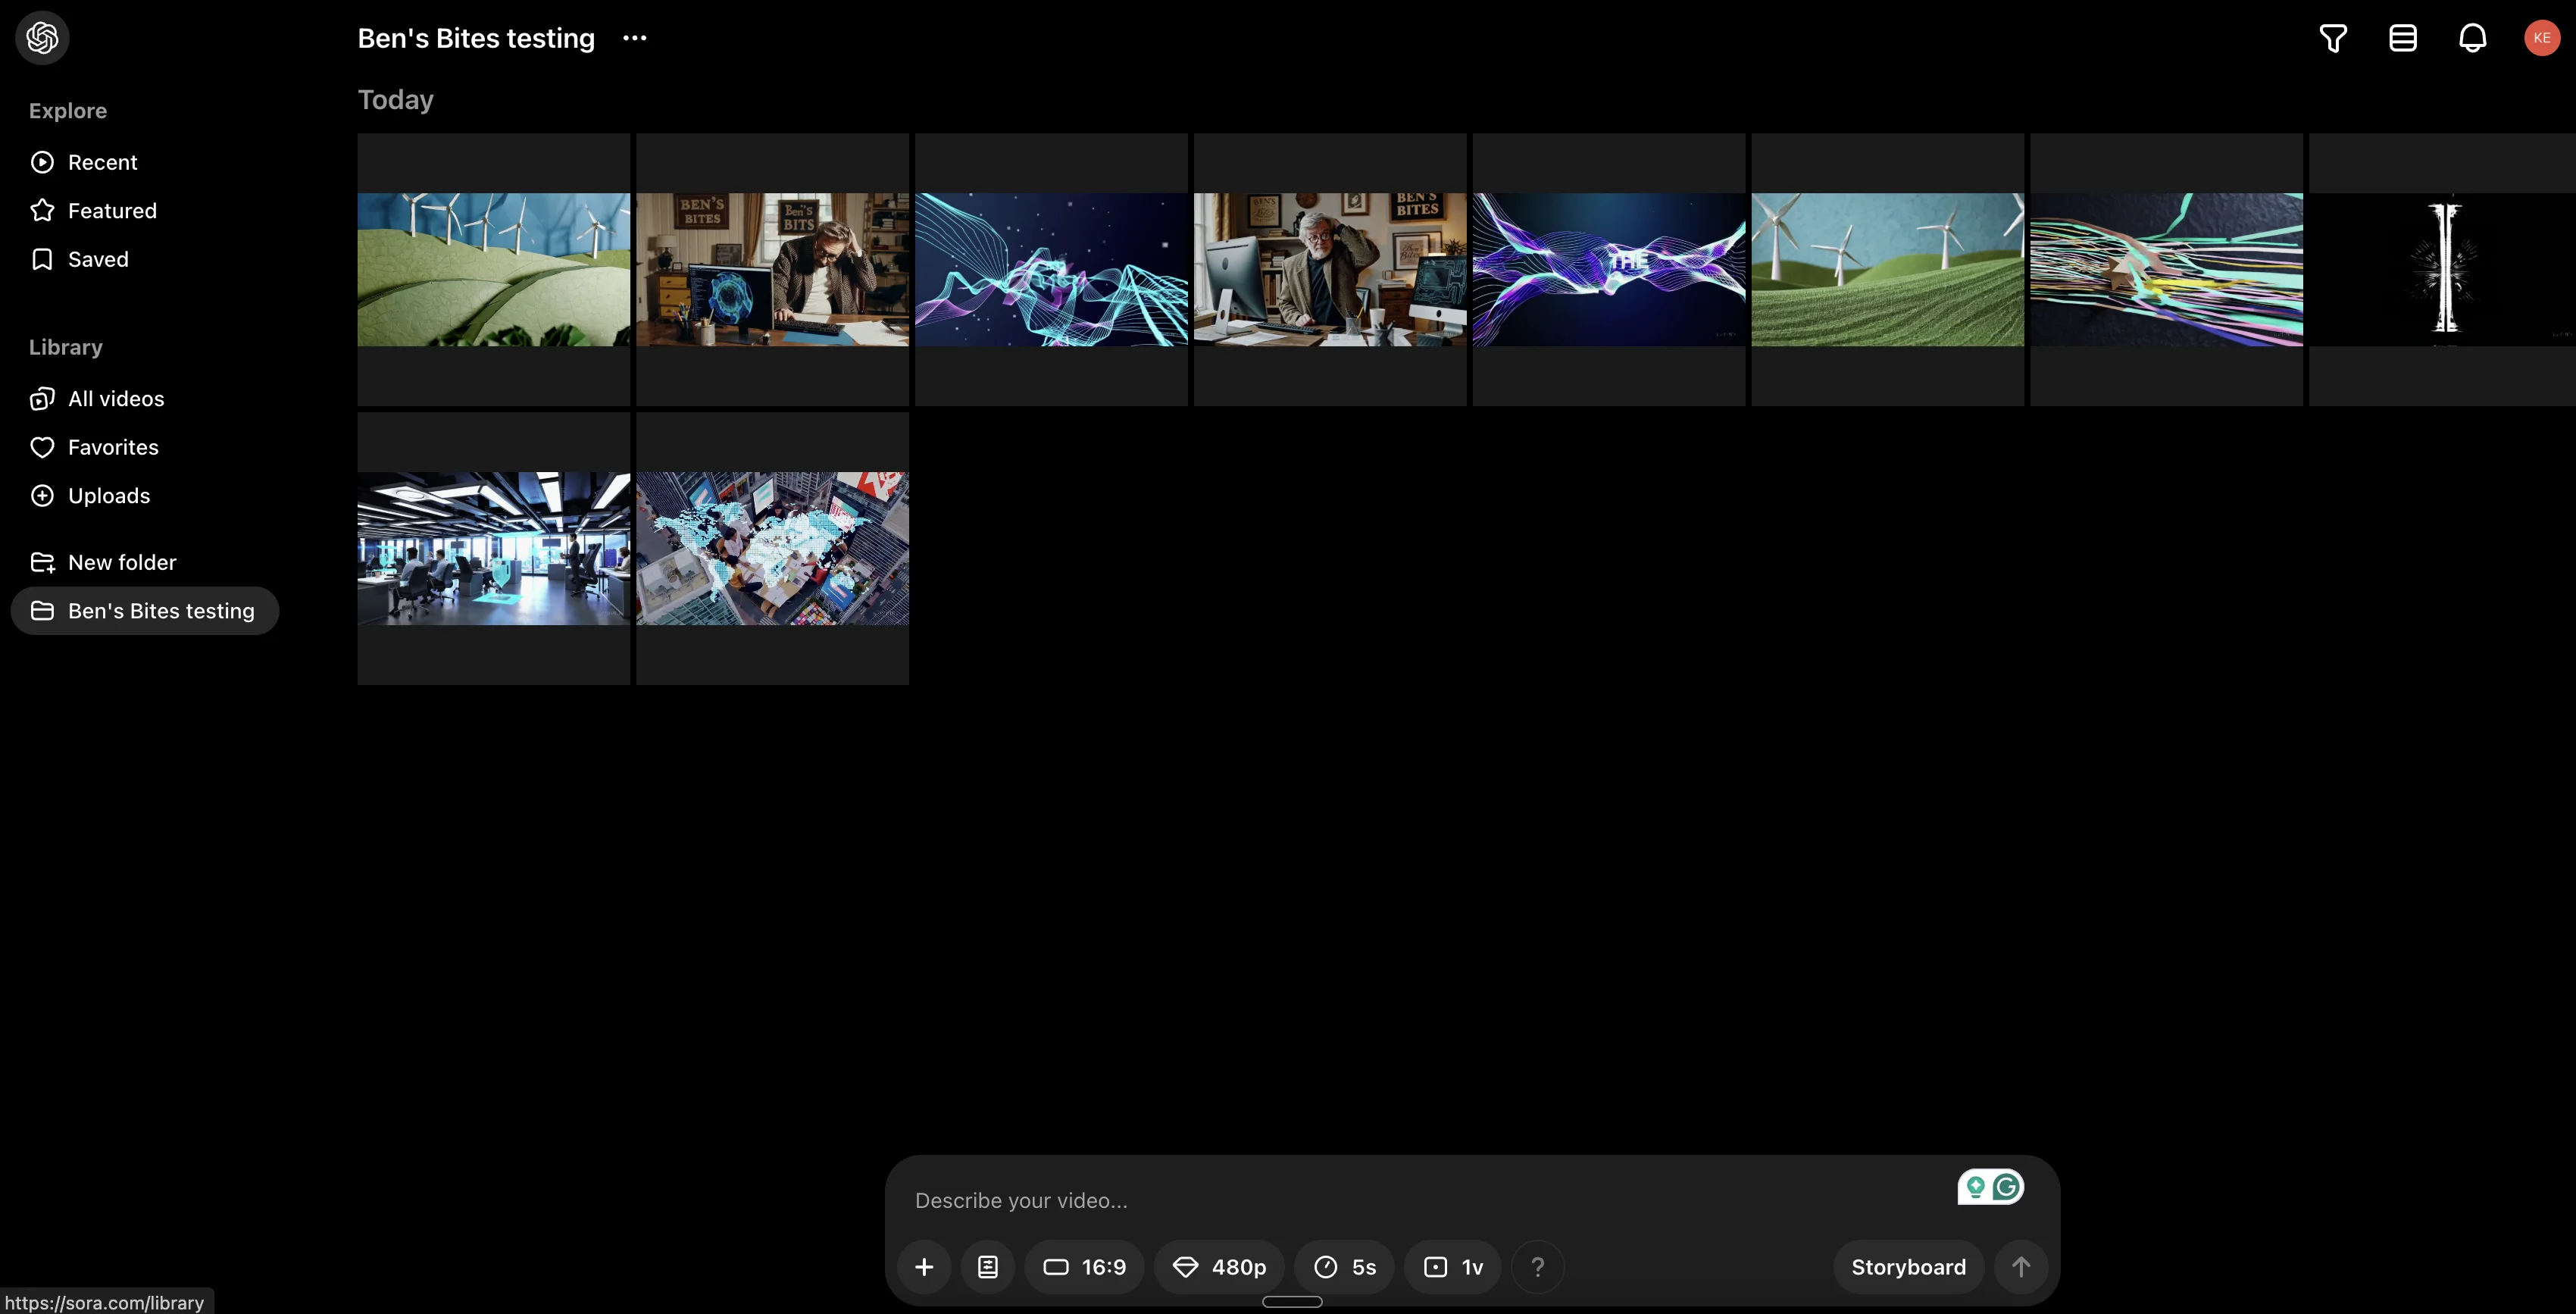
Task: Switch view with the list layout icon
Action: tap(2403, 38)
